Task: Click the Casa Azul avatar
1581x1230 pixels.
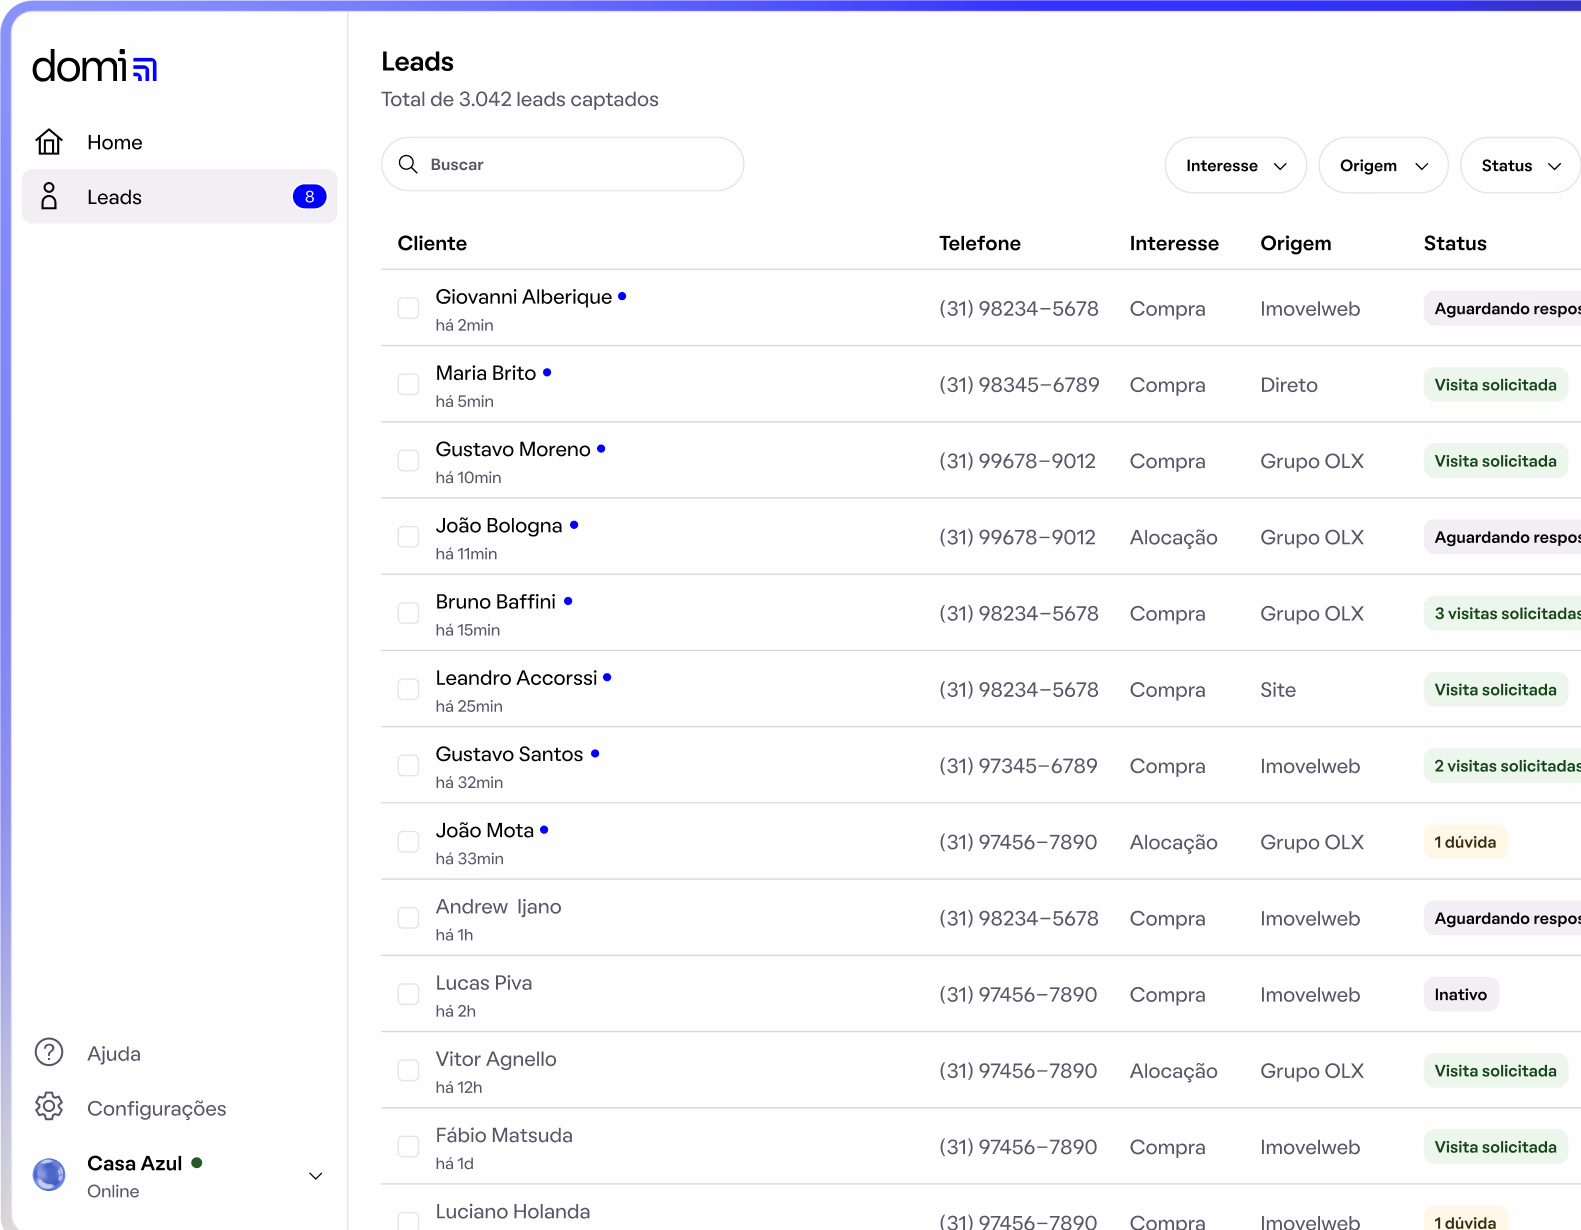Action: 49,1174
